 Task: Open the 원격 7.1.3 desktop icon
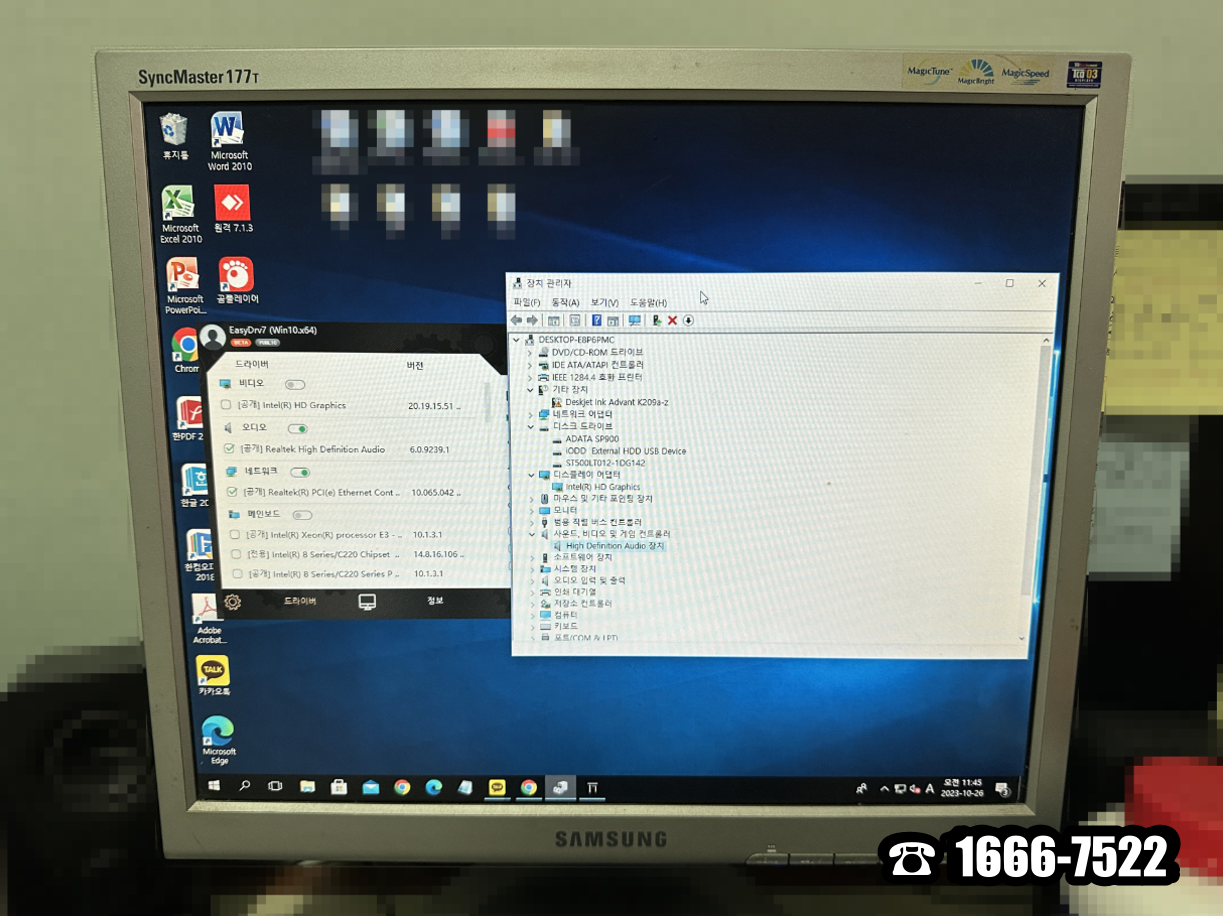[x=232, y=209]
